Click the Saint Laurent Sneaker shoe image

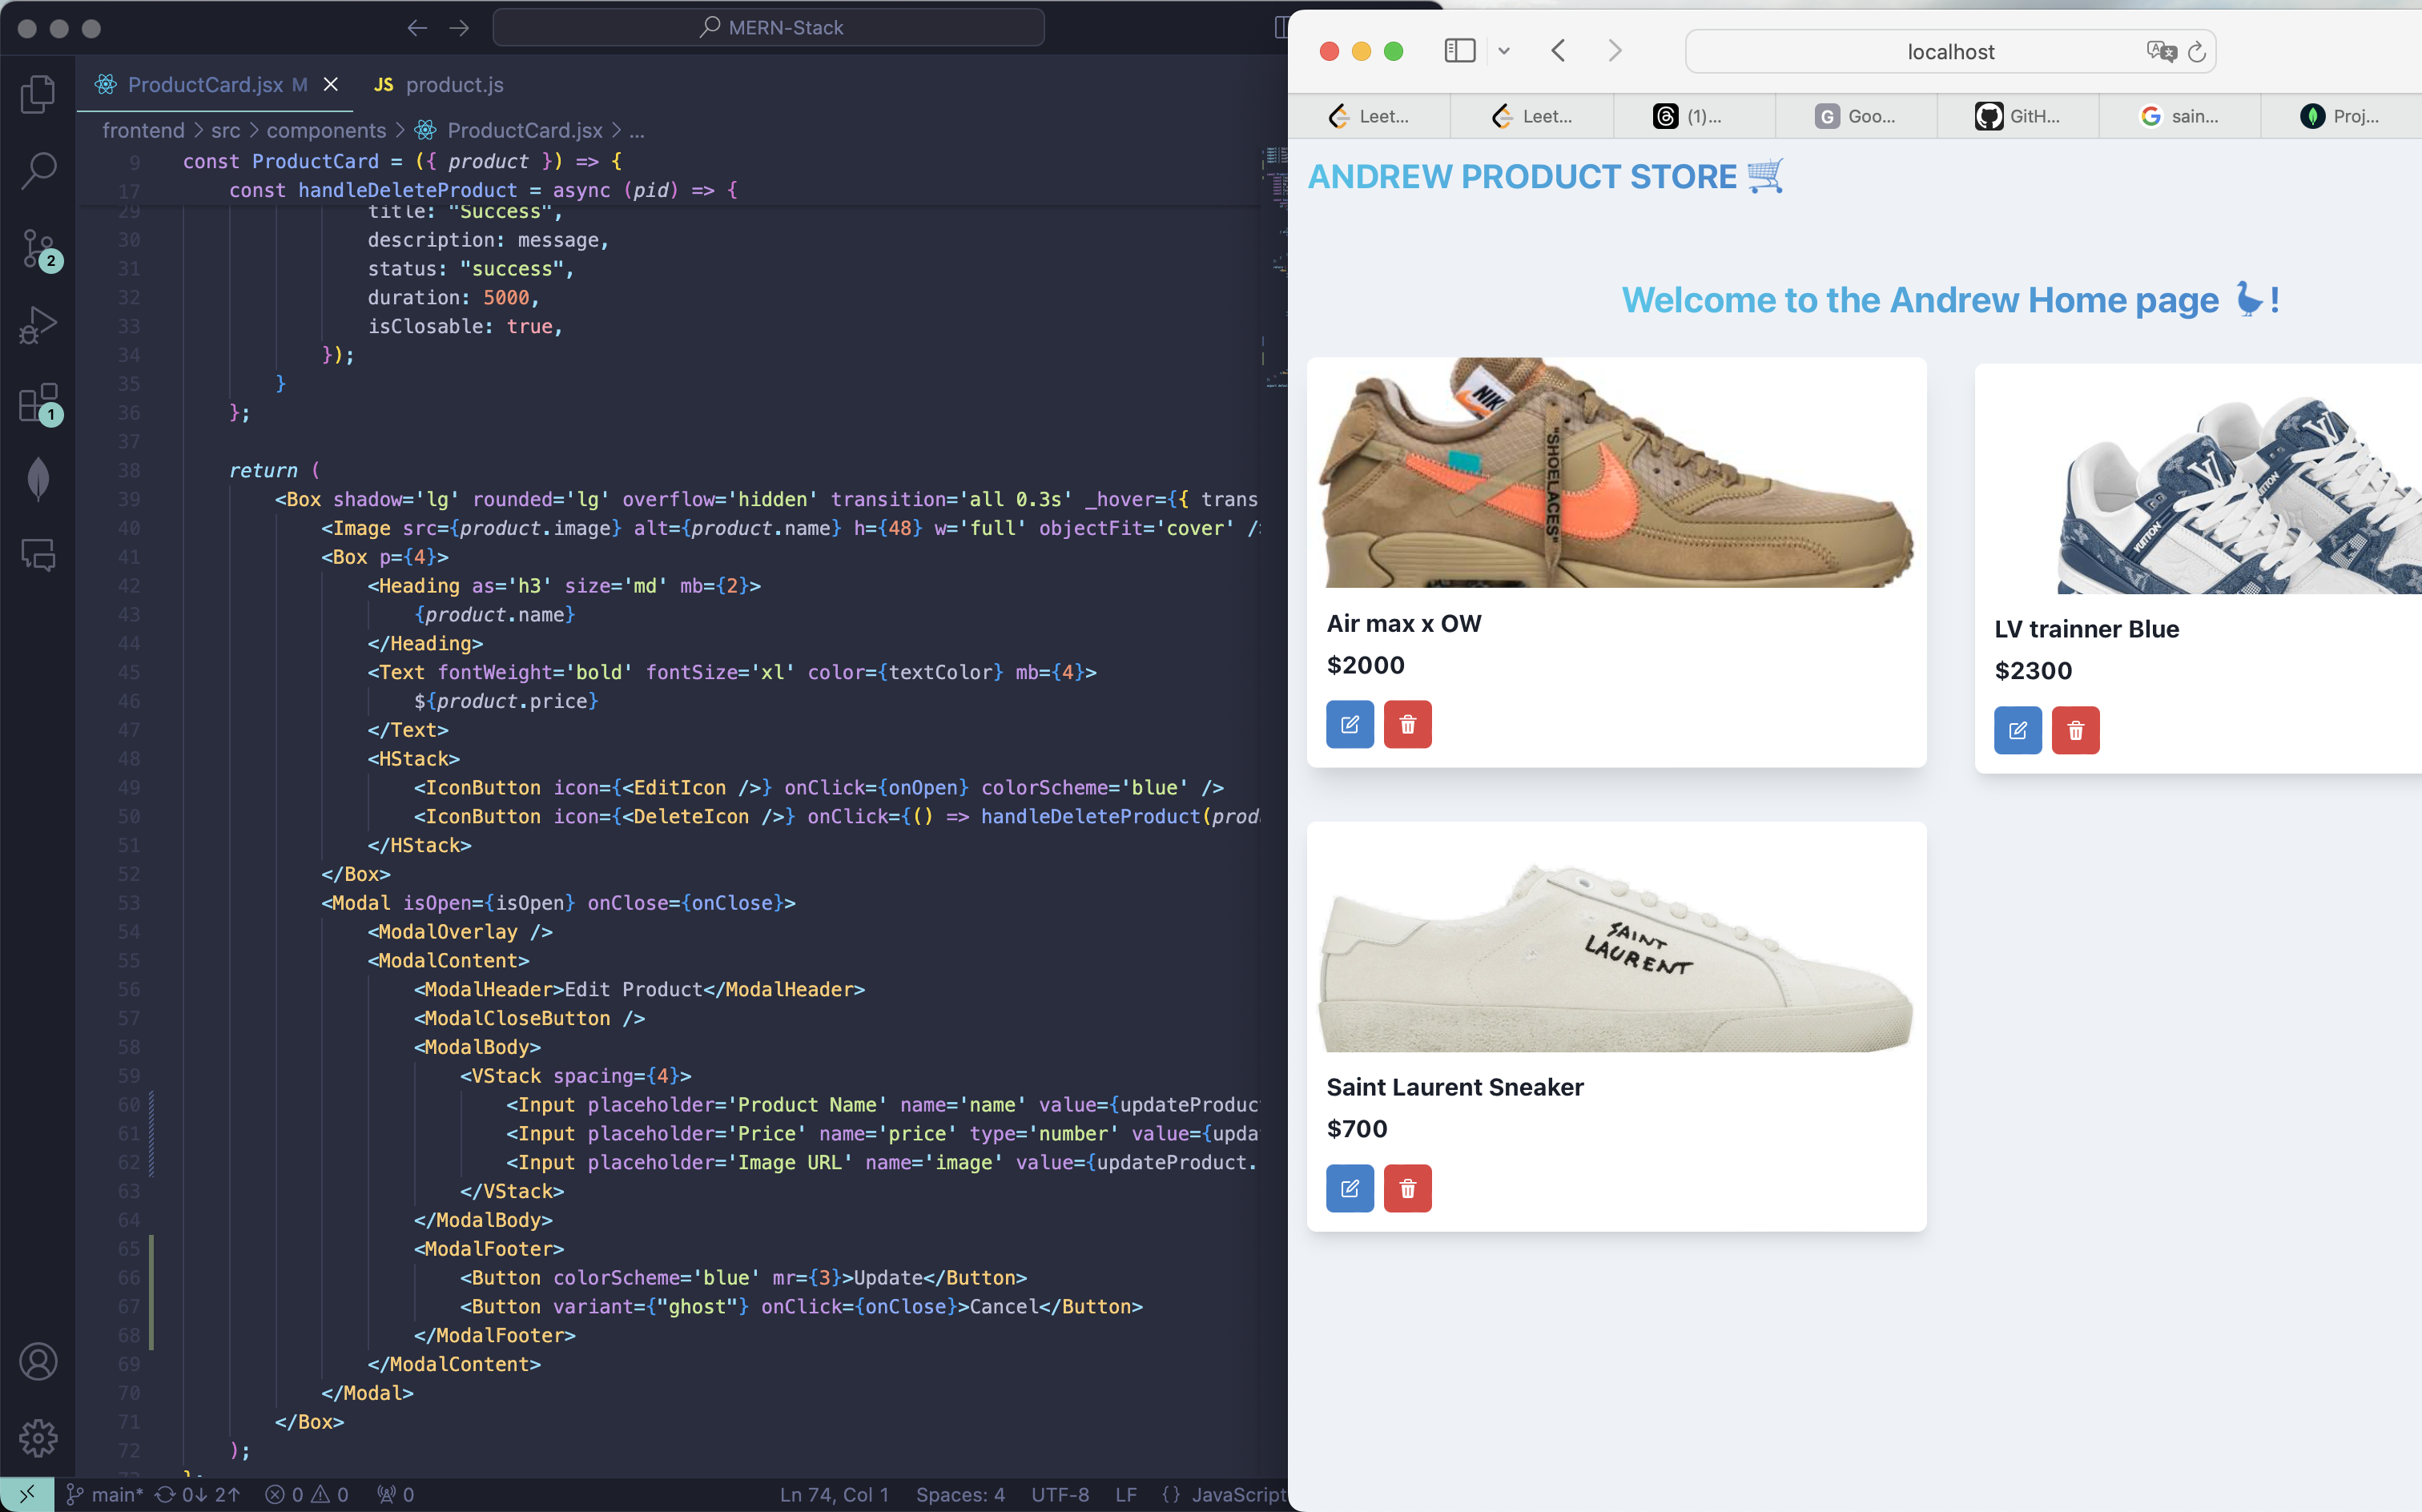point(1616,937)
